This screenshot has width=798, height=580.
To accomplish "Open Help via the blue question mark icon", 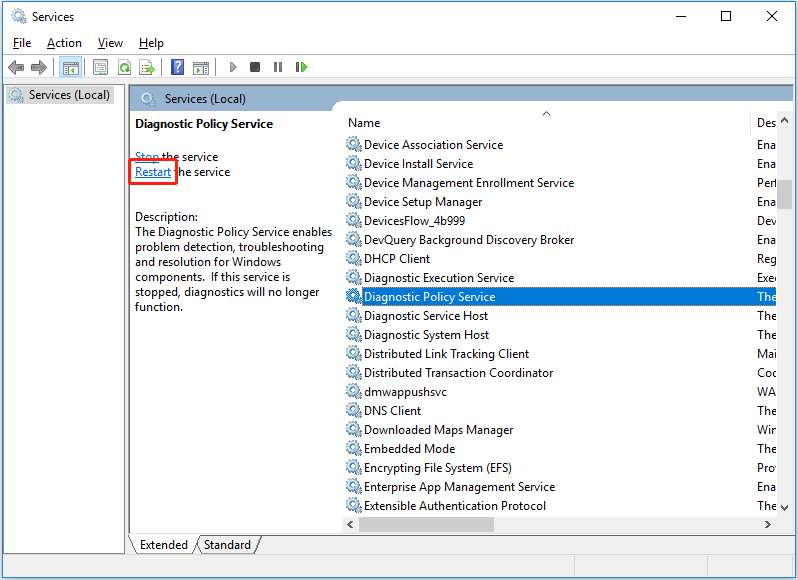I will coord(177,67).
